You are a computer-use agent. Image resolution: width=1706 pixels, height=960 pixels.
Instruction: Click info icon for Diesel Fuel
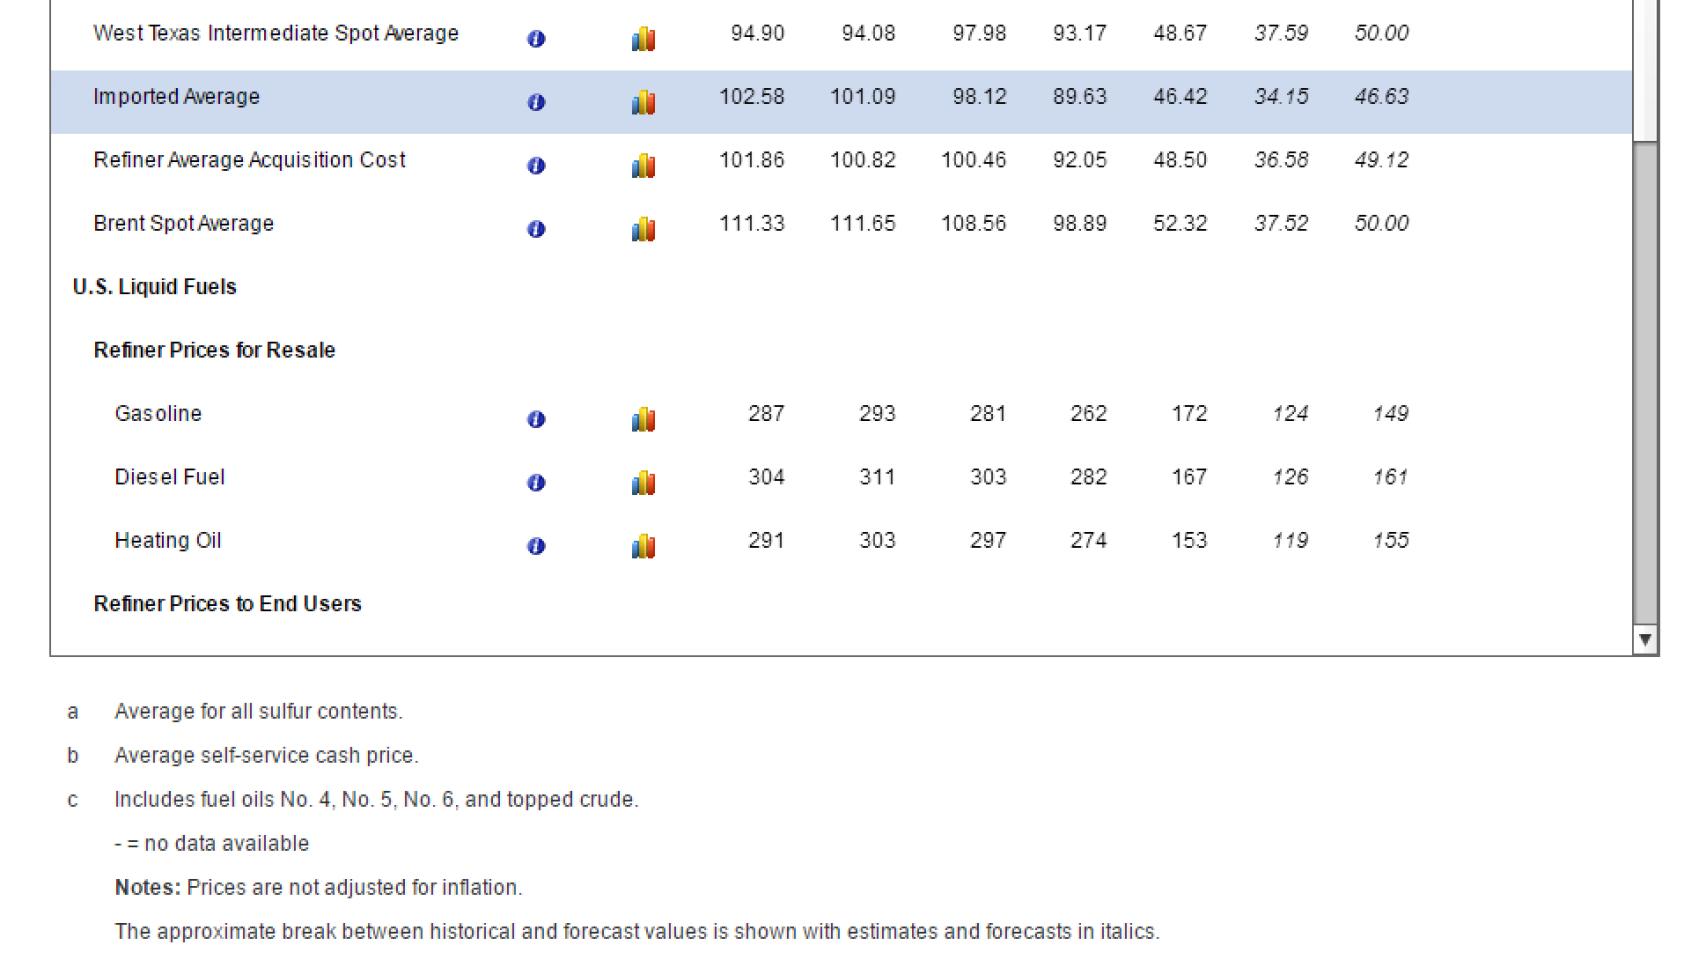pos(536,483)
